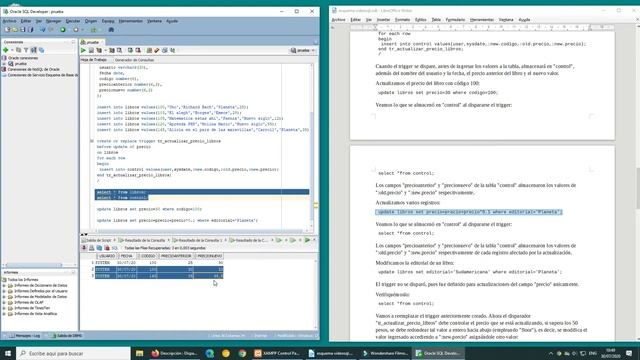Viewport: 640px width, 360px height.
Task: Click the green Back navigation icon
Action: click(62, 29)
